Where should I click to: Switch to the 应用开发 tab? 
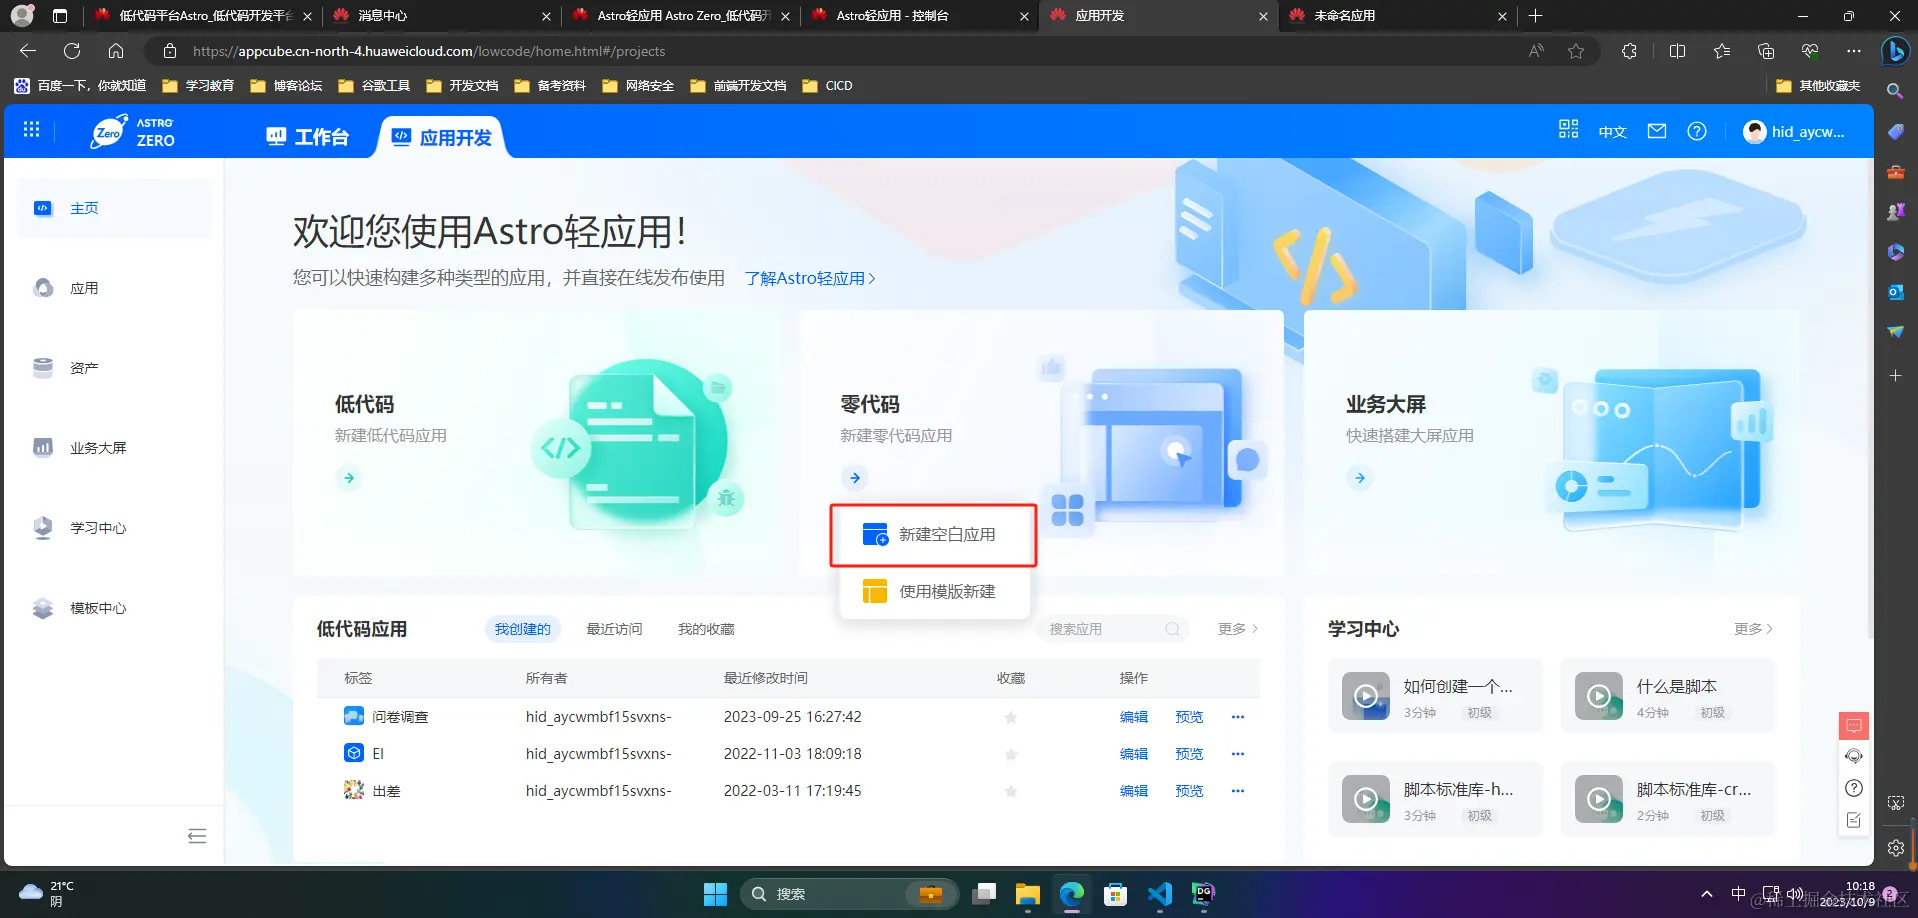click(x=442, y=137)
